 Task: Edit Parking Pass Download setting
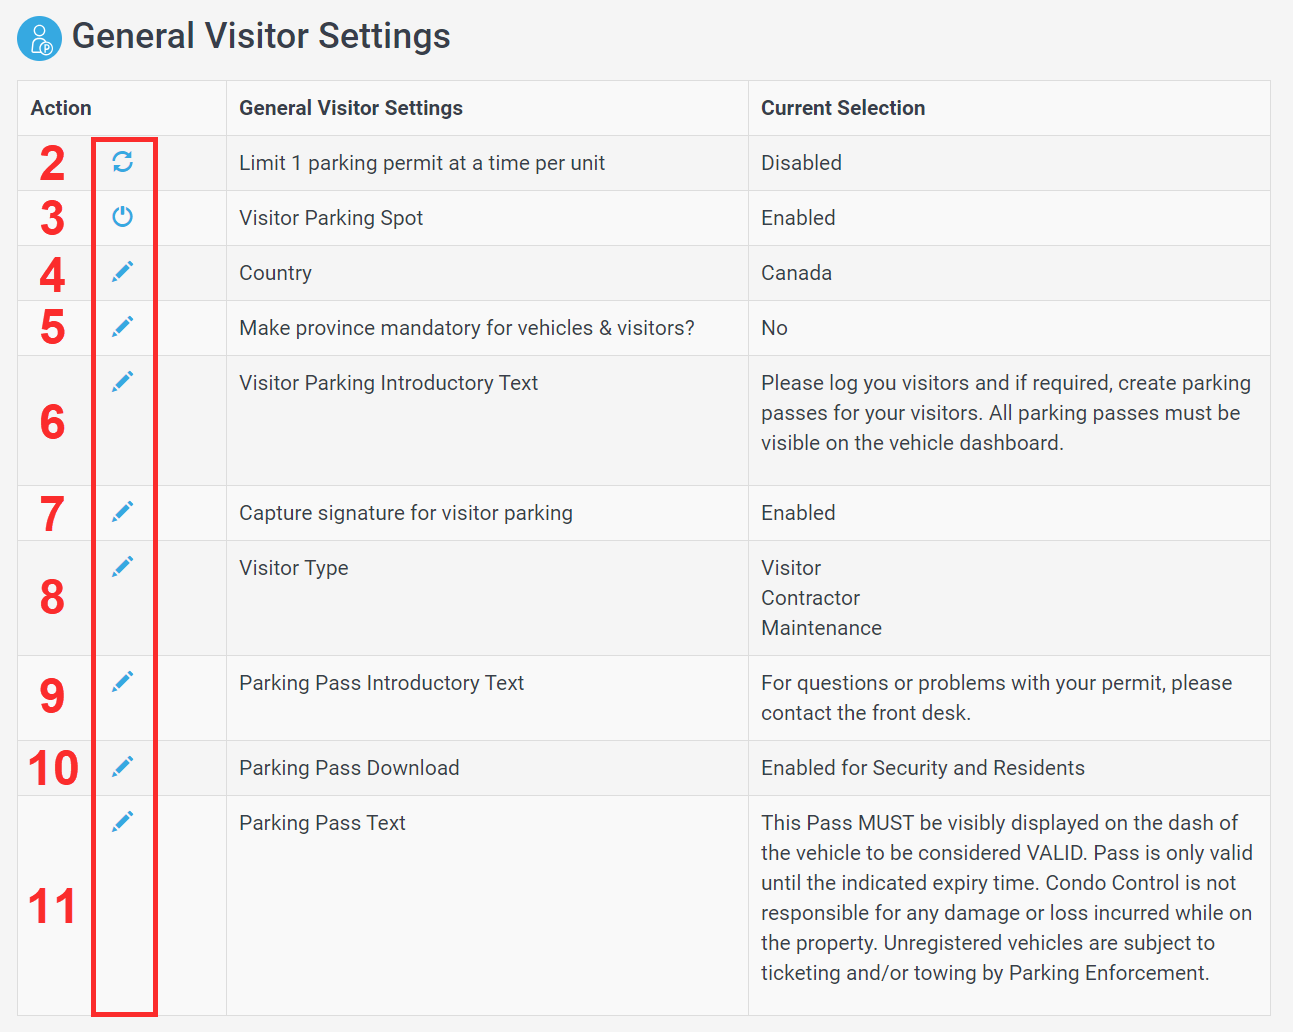coord(122,766)
